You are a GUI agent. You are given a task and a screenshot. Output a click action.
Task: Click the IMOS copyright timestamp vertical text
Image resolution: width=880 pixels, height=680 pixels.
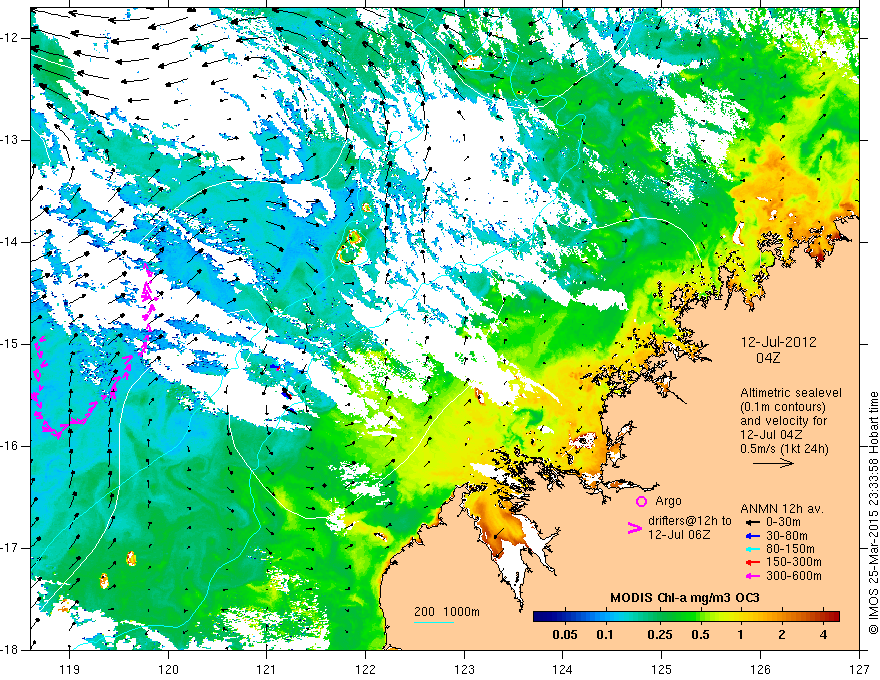873,514
